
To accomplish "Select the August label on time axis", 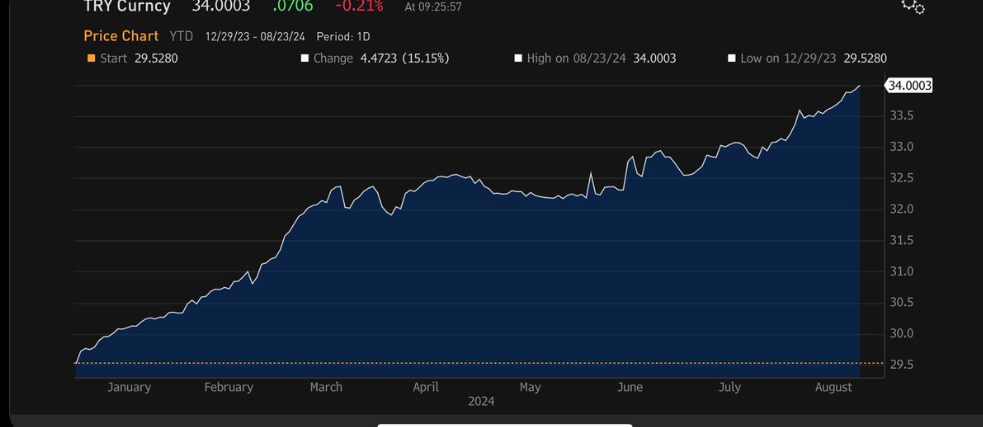I will [833, 387].
